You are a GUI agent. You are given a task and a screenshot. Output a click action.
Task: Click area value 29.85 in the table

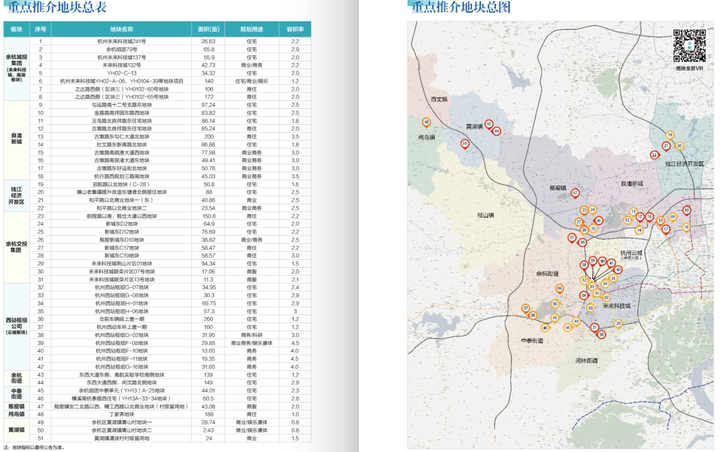coord(208,343)
